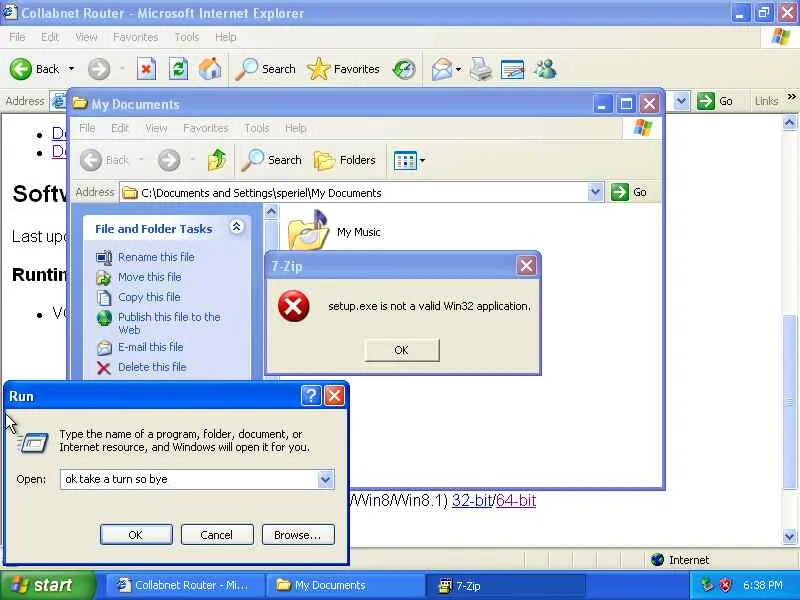This screenshot has width=800, height=600.
Task: Click the Print icon in Internet Explorer
Action: click(481, 69)
